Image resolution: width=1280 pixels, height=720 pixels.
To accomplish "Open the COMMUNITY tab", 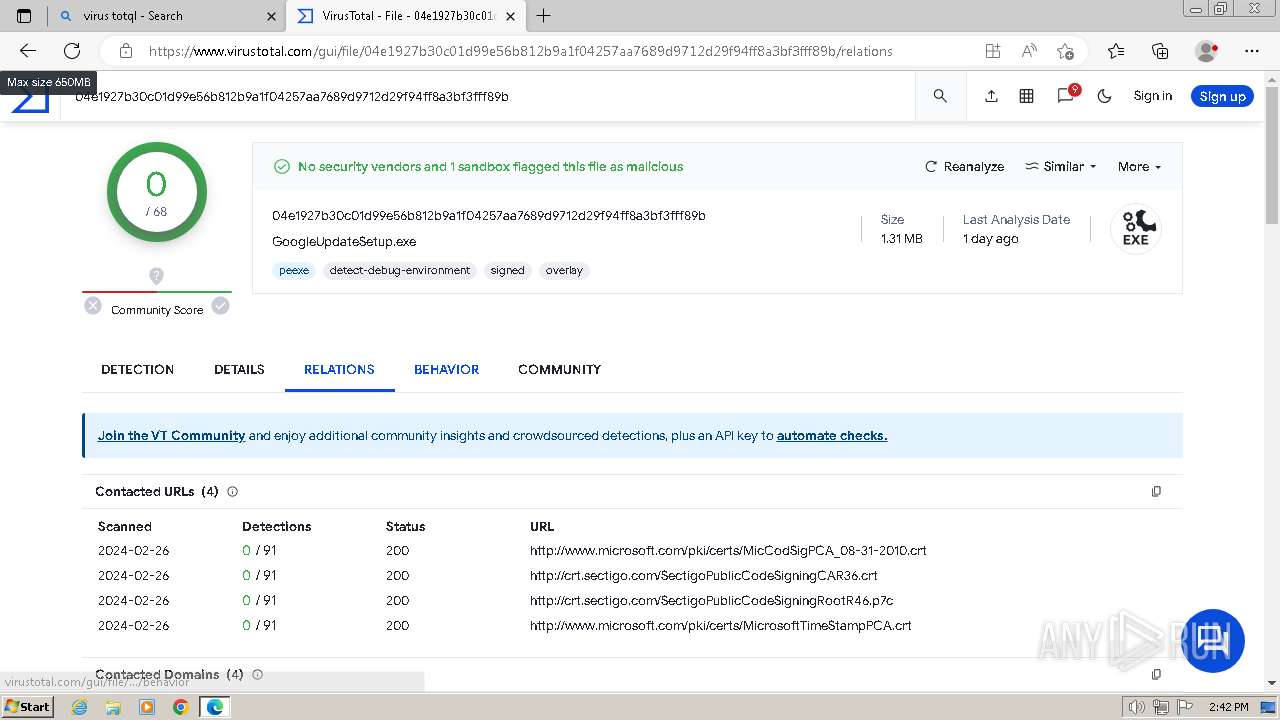I will 559,369.
